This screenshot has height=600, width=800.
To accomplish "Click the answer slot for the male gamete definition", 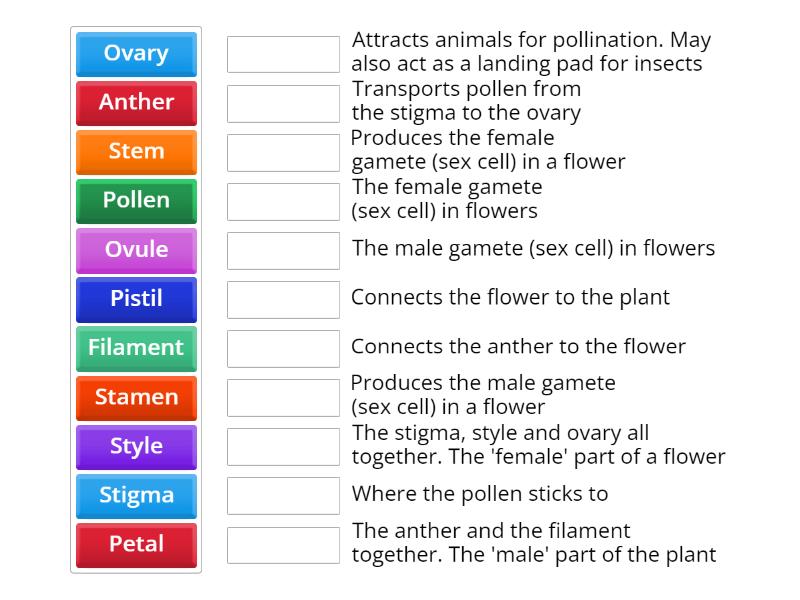I will tap(283, 250).
